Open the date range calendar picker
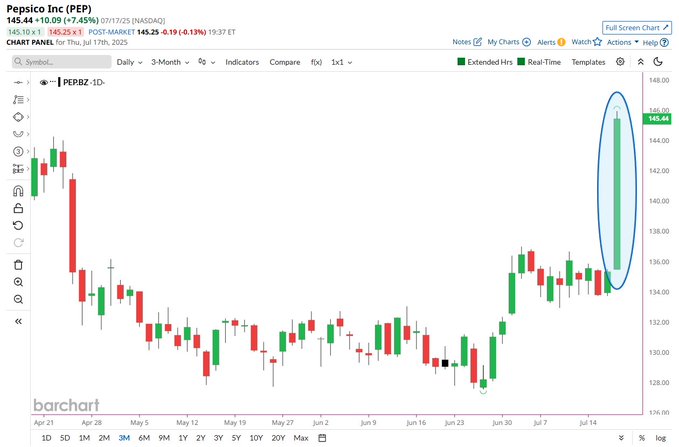This screenshot has width=679, height=447. point(322,438)
